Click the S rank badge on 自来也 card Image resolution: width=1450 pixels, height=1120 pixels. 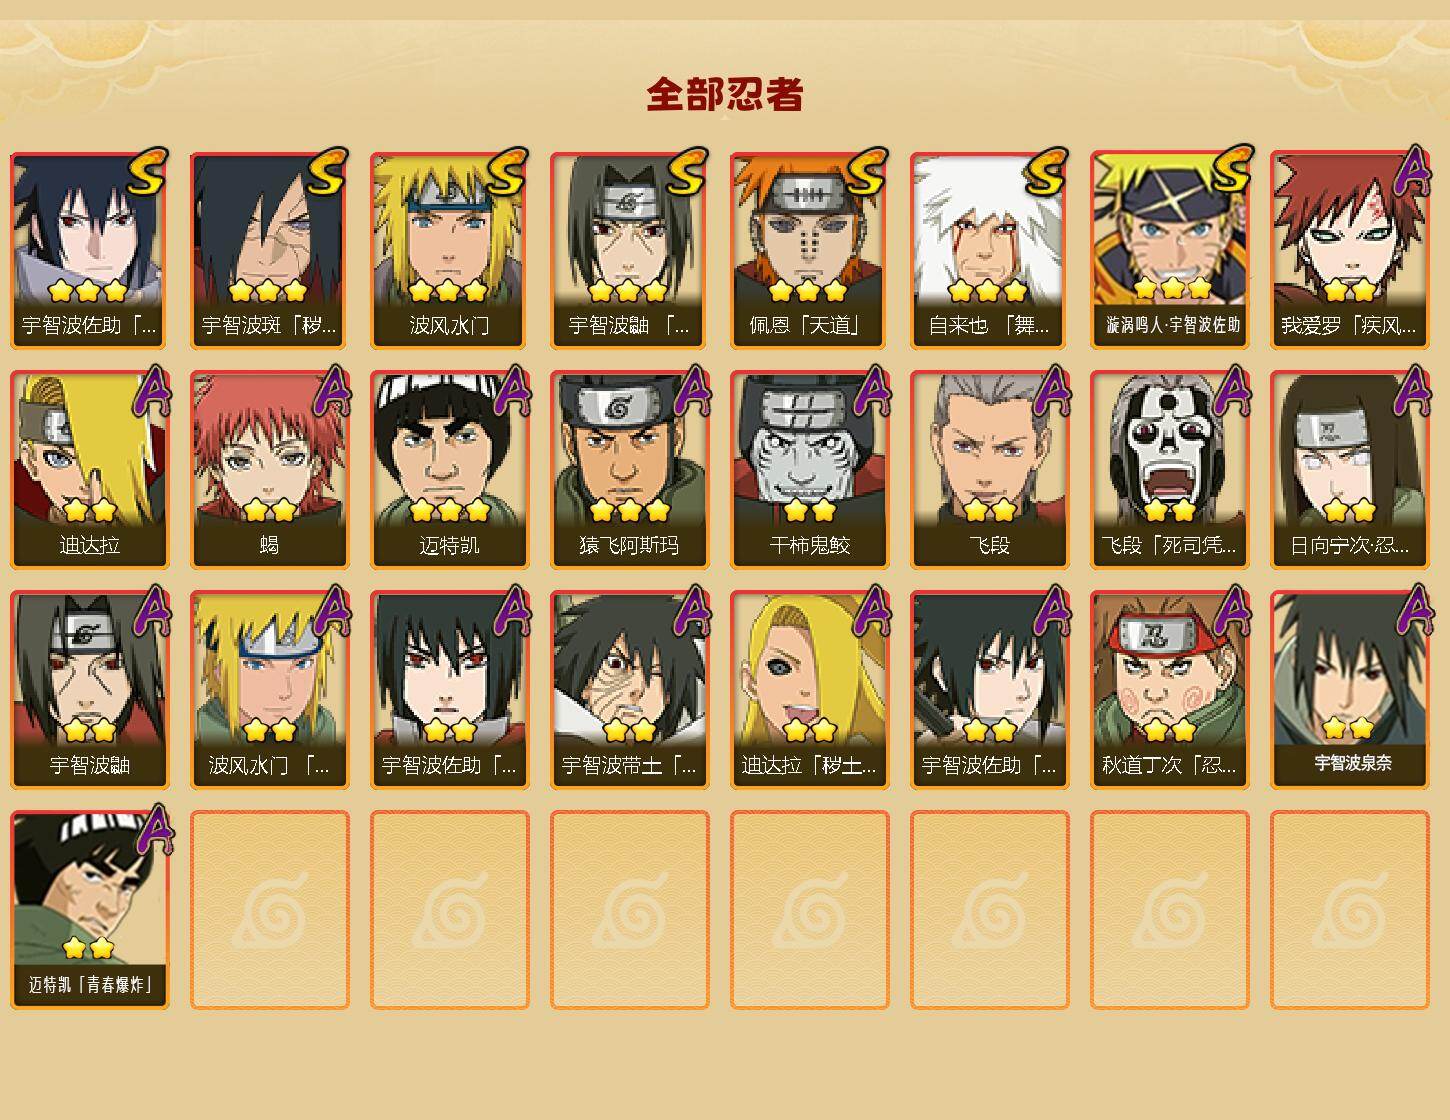[1045, 172]
